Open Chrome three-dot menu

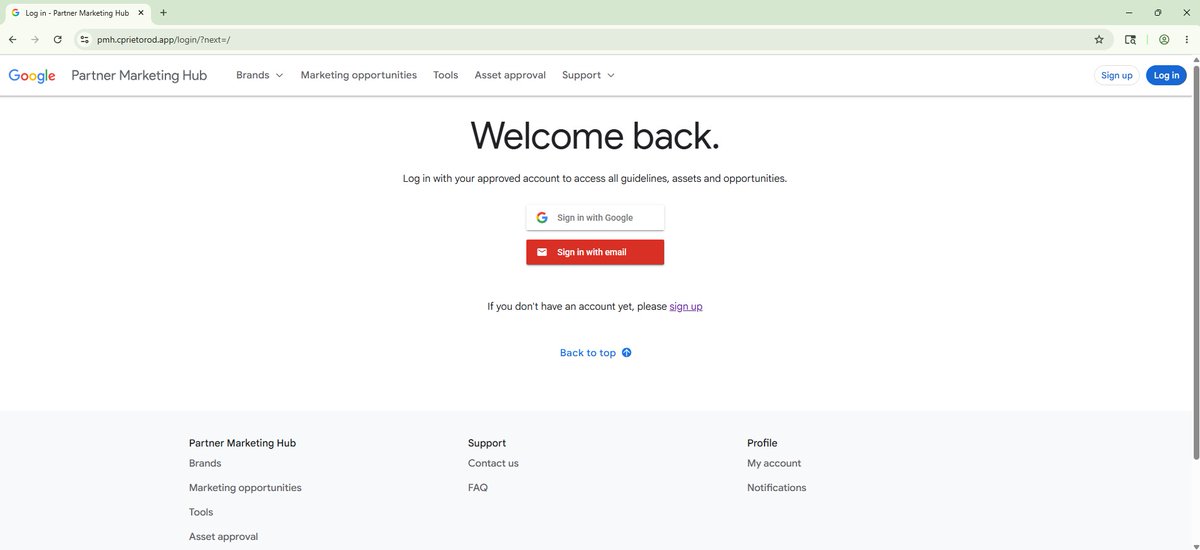(1187, 40)
